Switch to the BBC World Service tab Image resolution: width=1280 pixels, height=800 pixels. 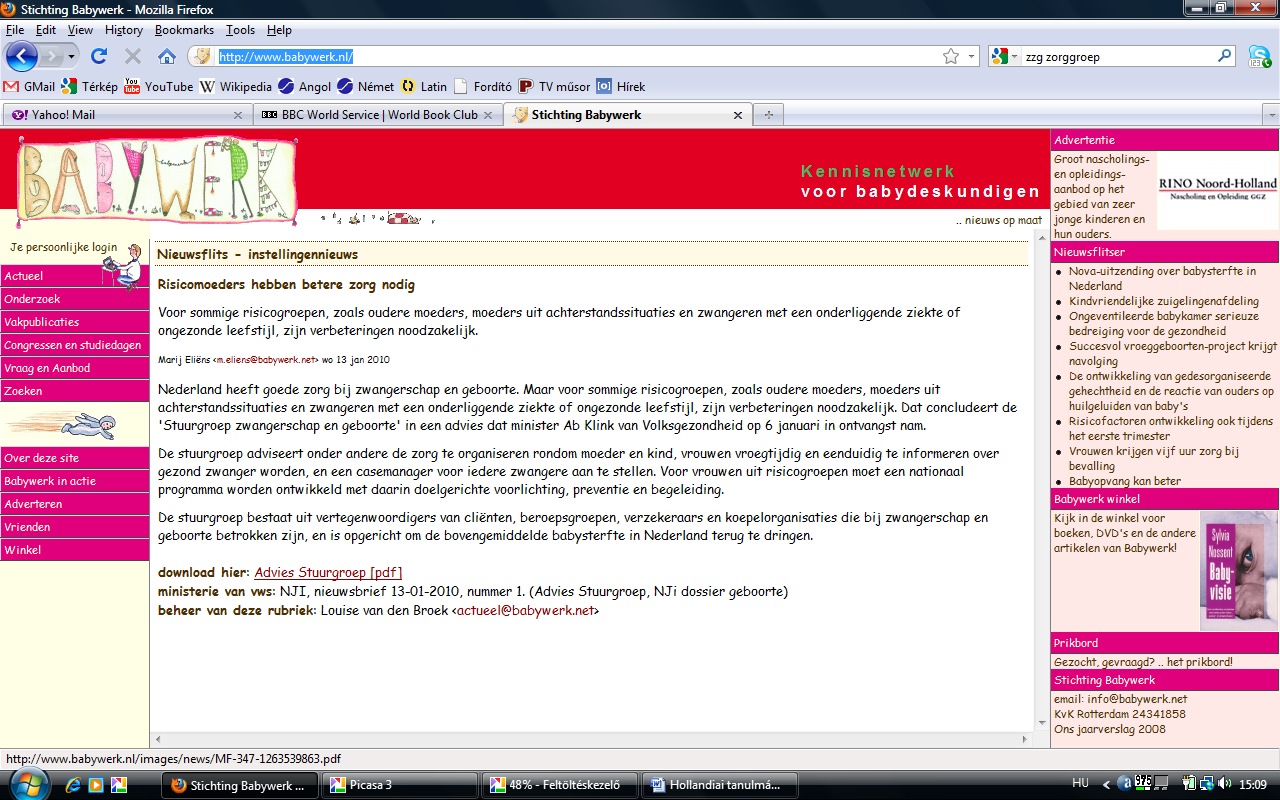click(x=376, y=115)
